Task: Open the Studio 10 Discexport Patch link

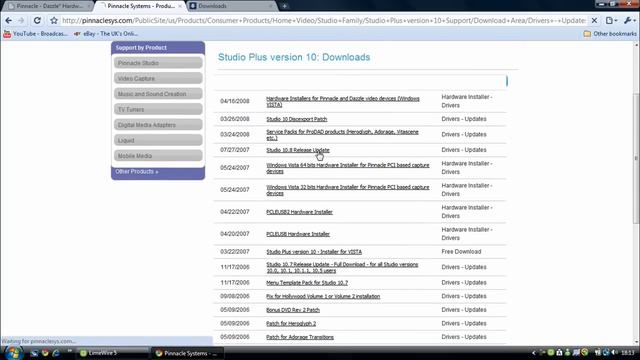Action: 297,119
